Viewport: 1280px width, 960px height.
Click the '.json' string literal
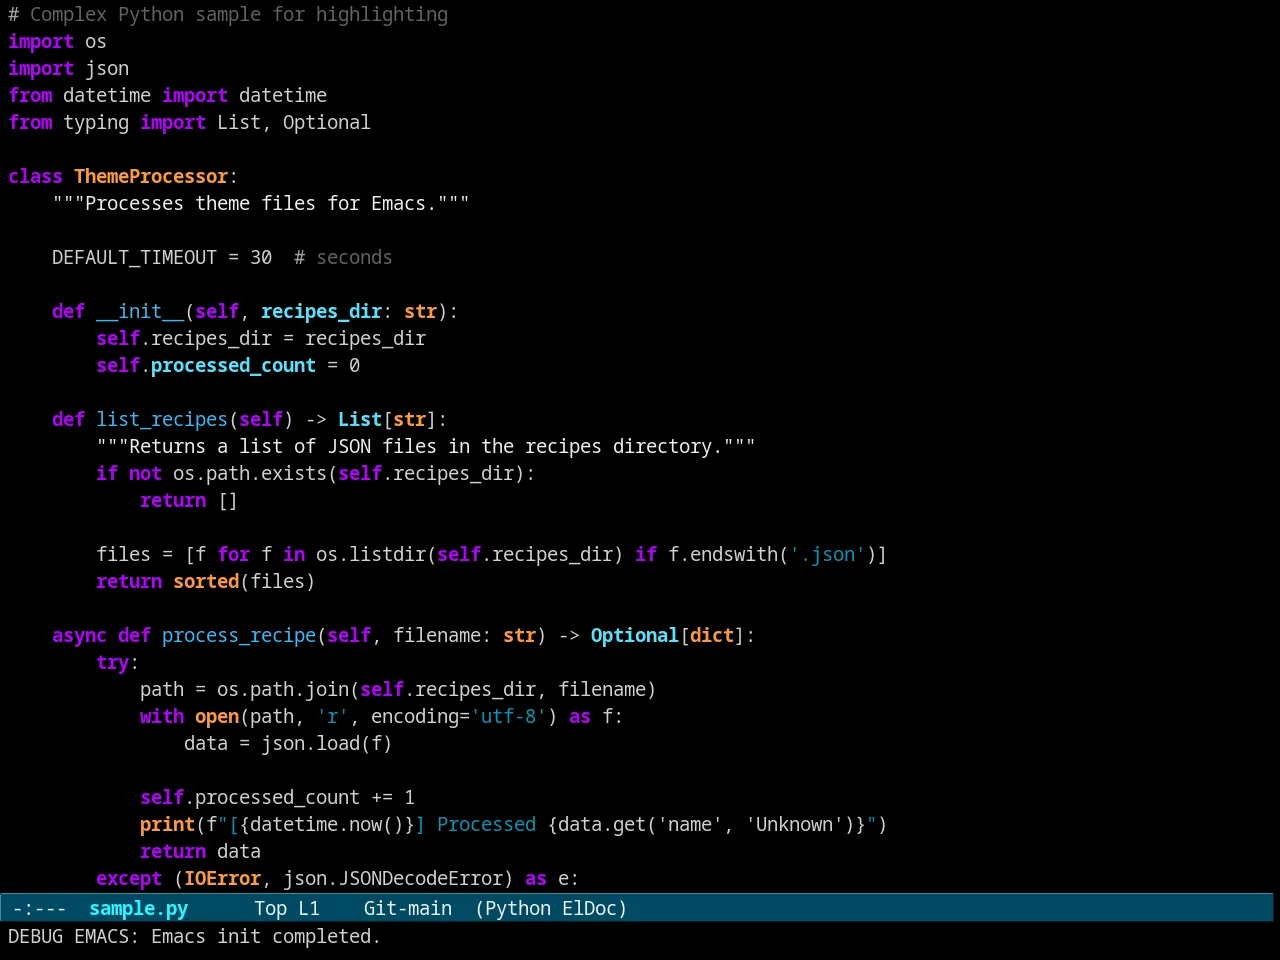point(827,554)
